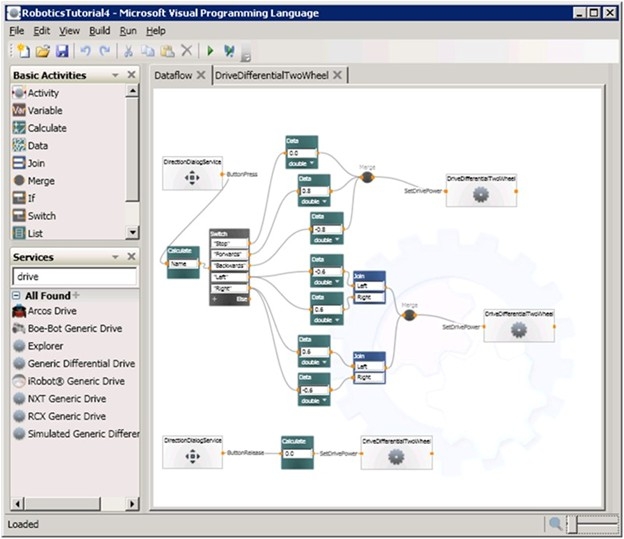This screenshot has height=539, width=624.
Task: Click the Undo arrow icon
Action: (x=86, y=51)
